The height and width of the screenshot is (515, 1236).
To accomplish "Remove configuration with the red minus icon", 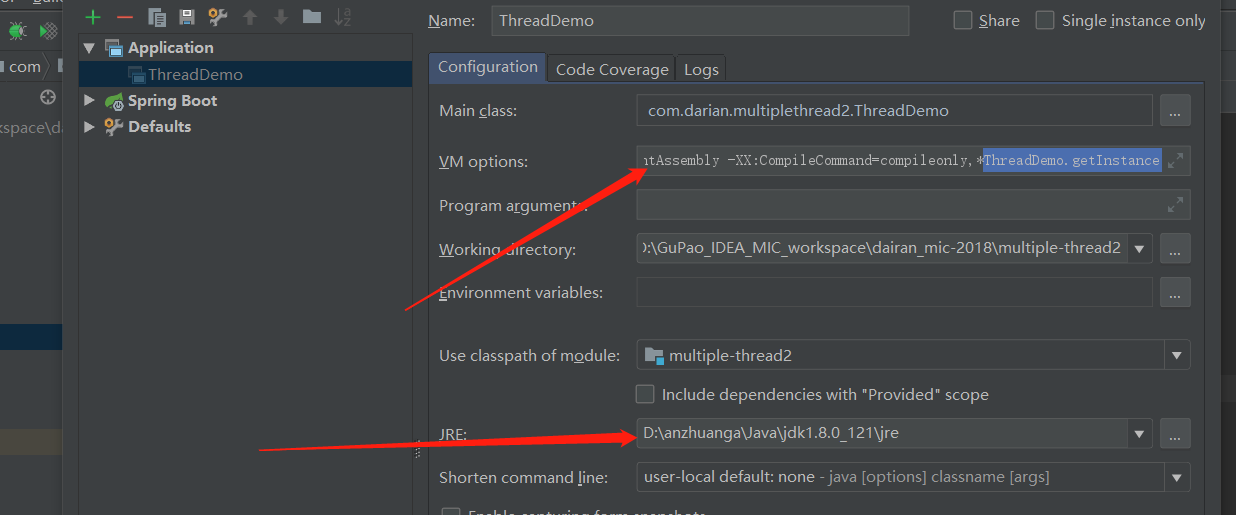I will tap(124, 16).
